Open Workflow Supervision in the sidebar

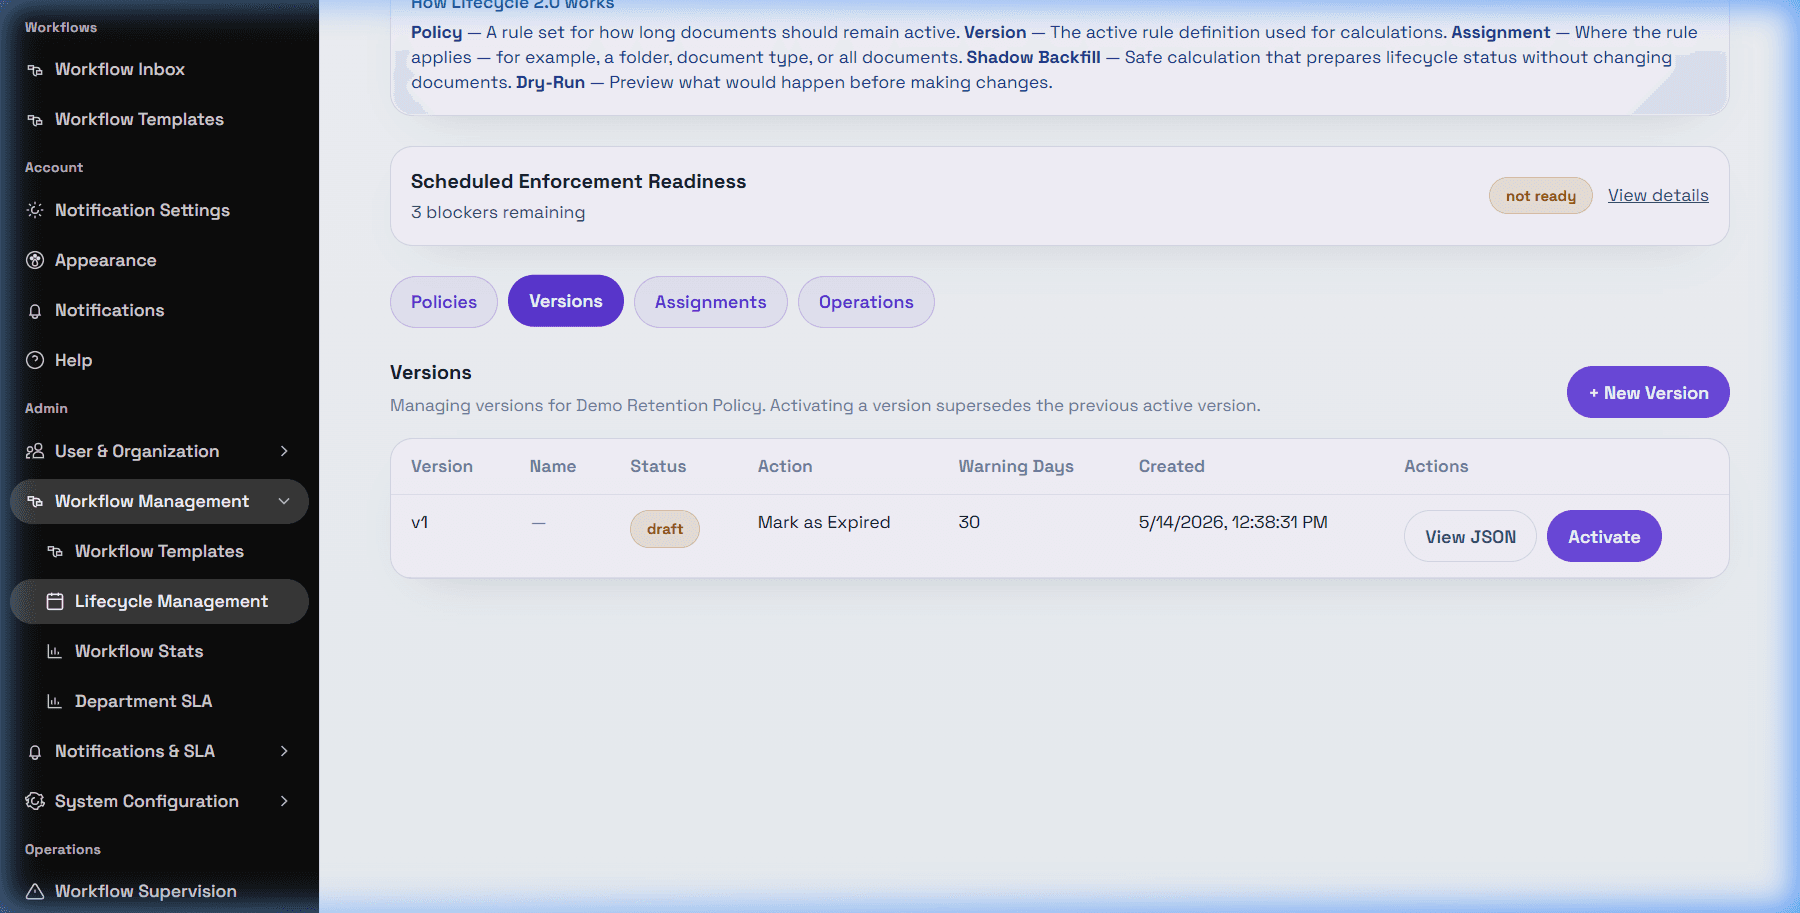pos(159,891)
